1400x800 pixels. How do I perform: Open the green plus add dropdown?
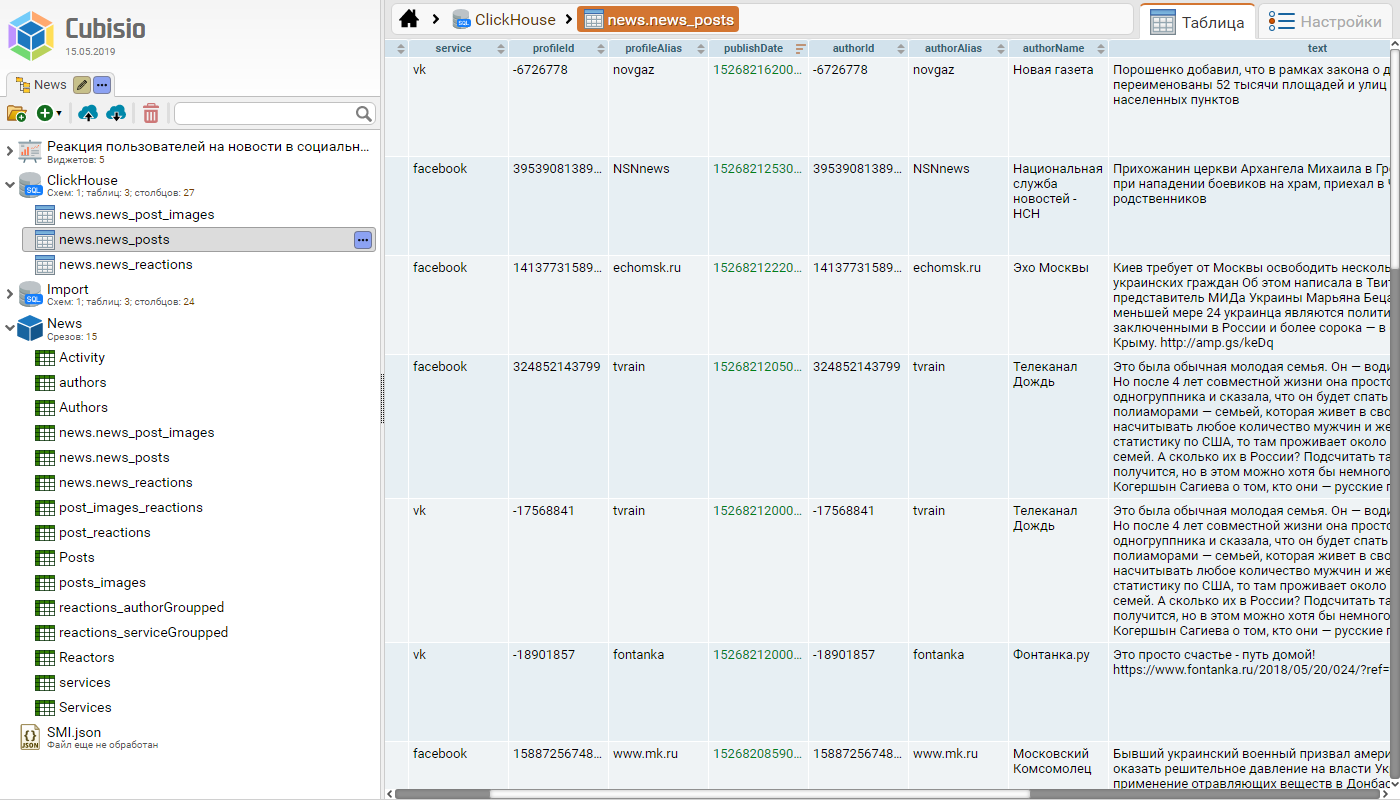coord(49,114)
